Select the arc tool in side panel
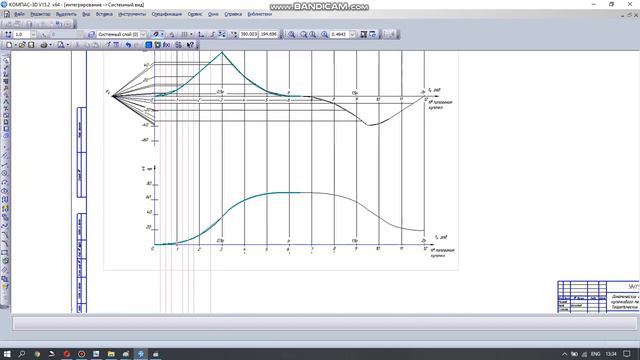This screenshot has height=360, width=640. tap(5, 182)
